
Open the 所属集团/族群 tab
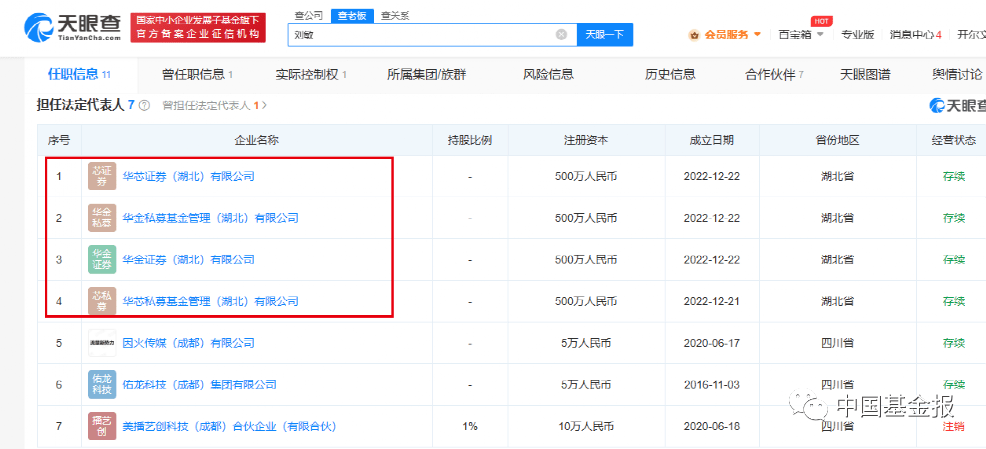point(427,75)
